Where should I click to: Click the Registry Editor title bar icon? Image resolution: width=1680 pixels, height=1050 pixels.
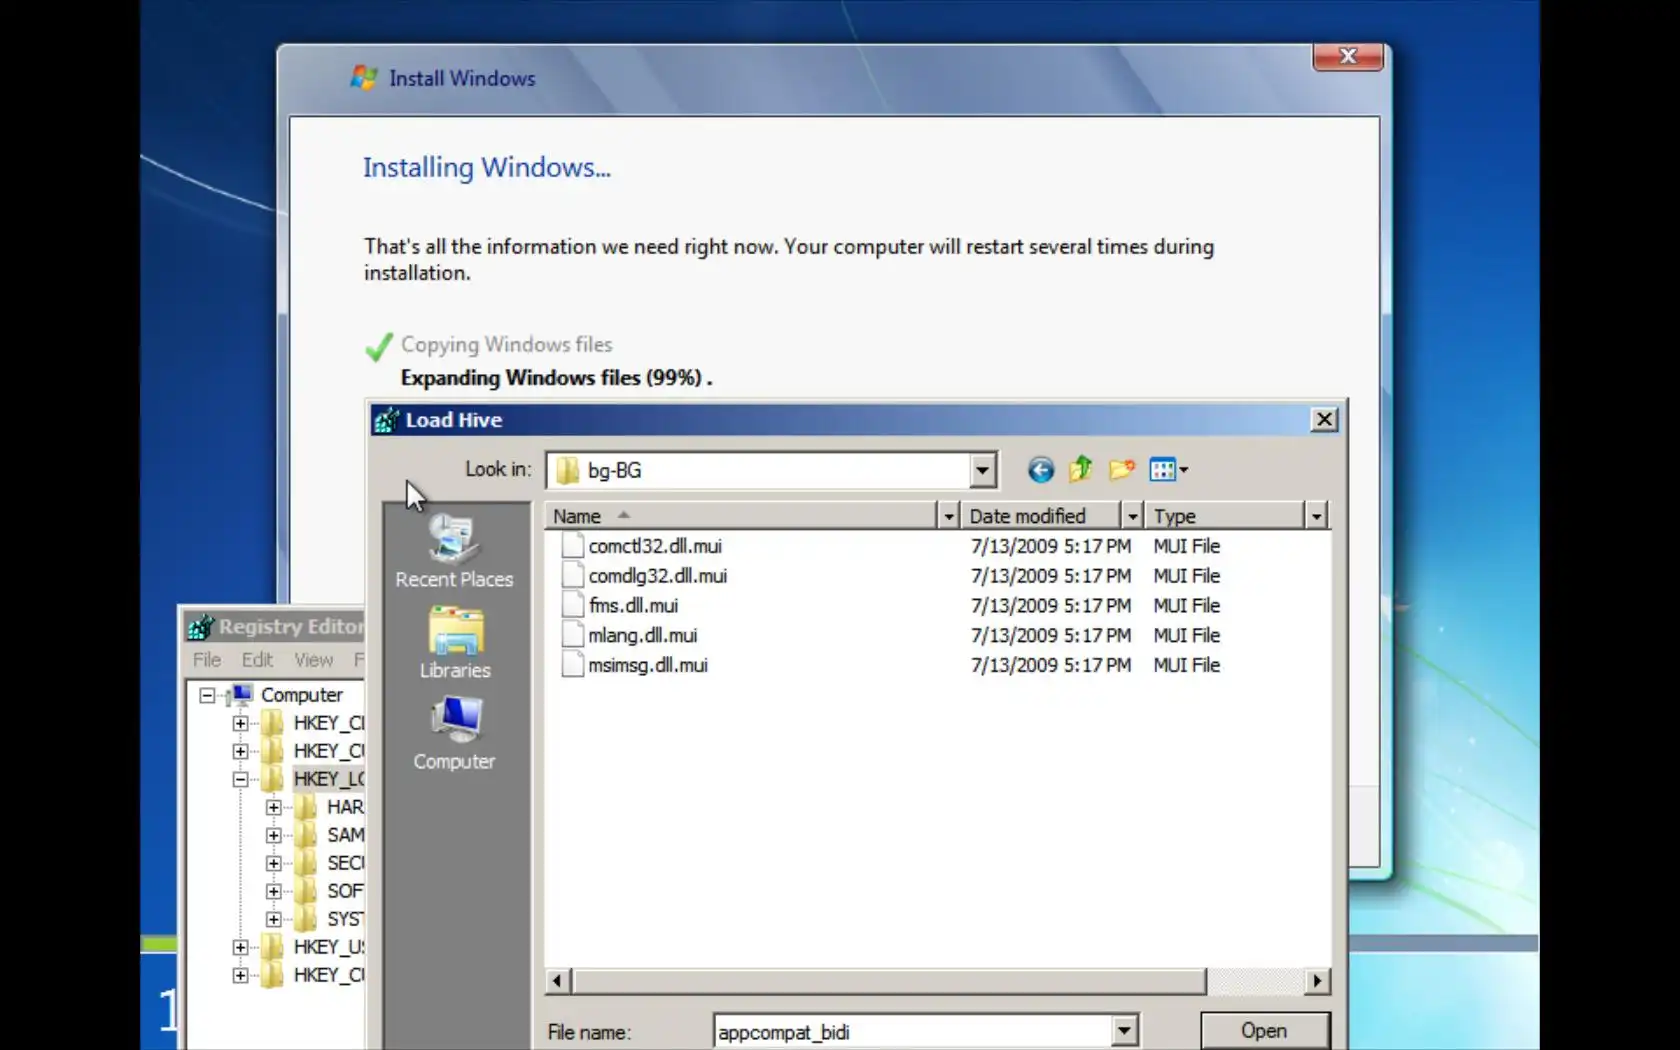[x=200, y=627]
